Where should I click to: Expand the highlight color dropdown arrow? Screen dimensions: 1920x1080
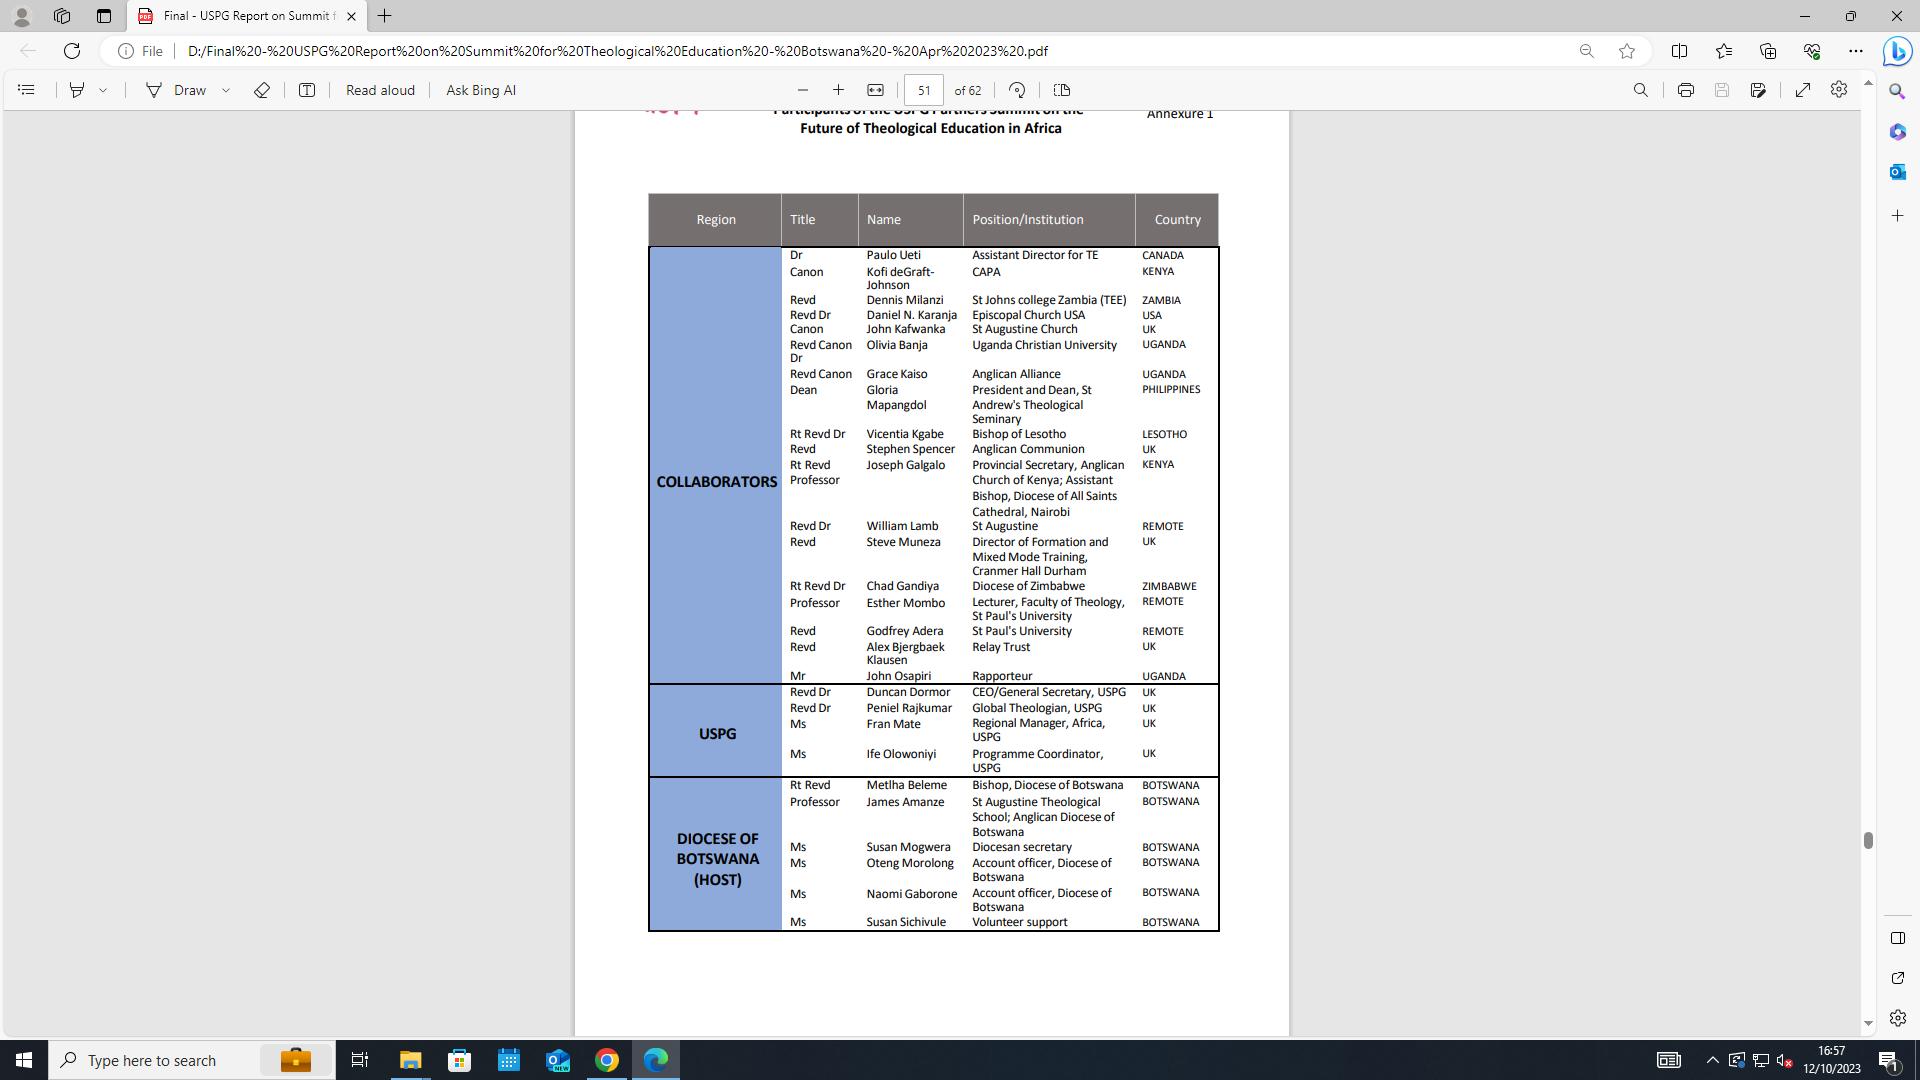(x=103, y=90)
